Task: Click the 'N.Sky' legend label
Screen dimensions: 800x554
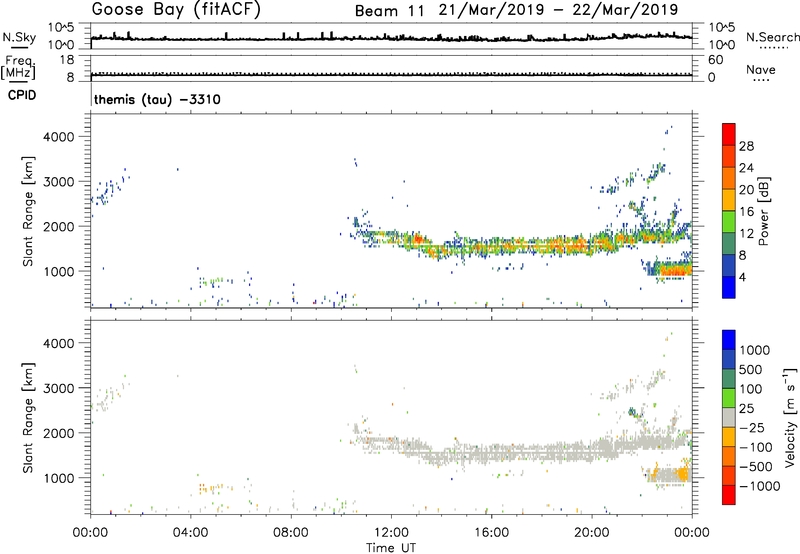Action: click(19, 37)
